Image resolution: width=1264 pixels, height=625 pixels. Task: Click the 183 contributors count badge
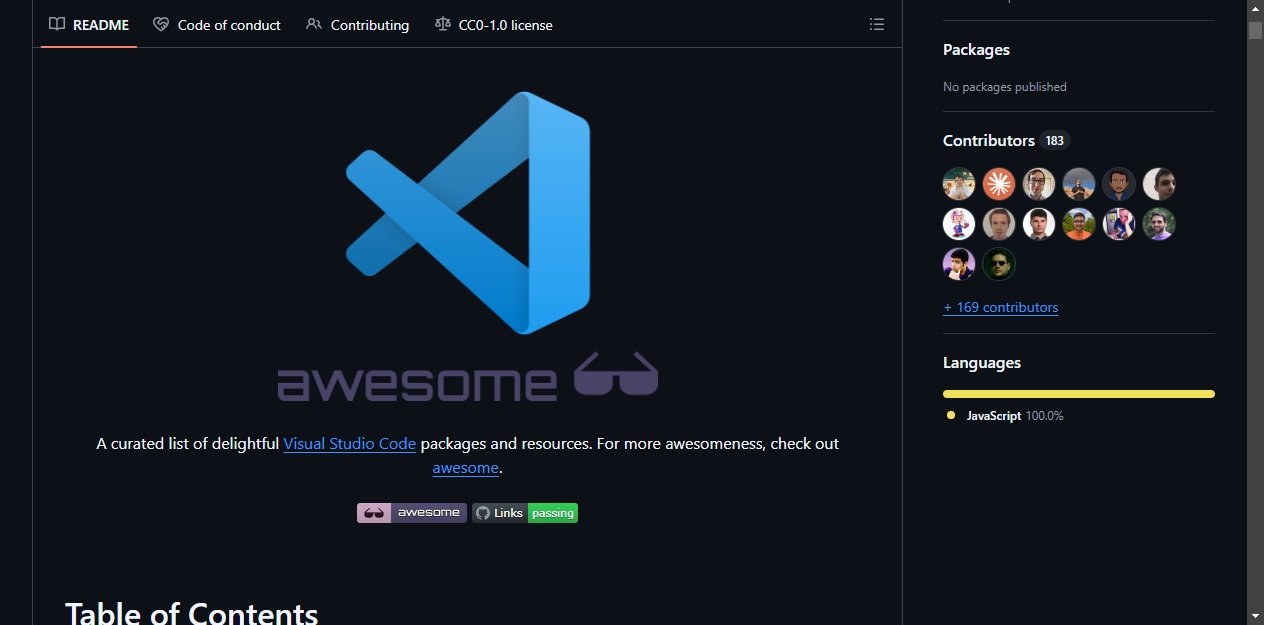point(1055,140)
